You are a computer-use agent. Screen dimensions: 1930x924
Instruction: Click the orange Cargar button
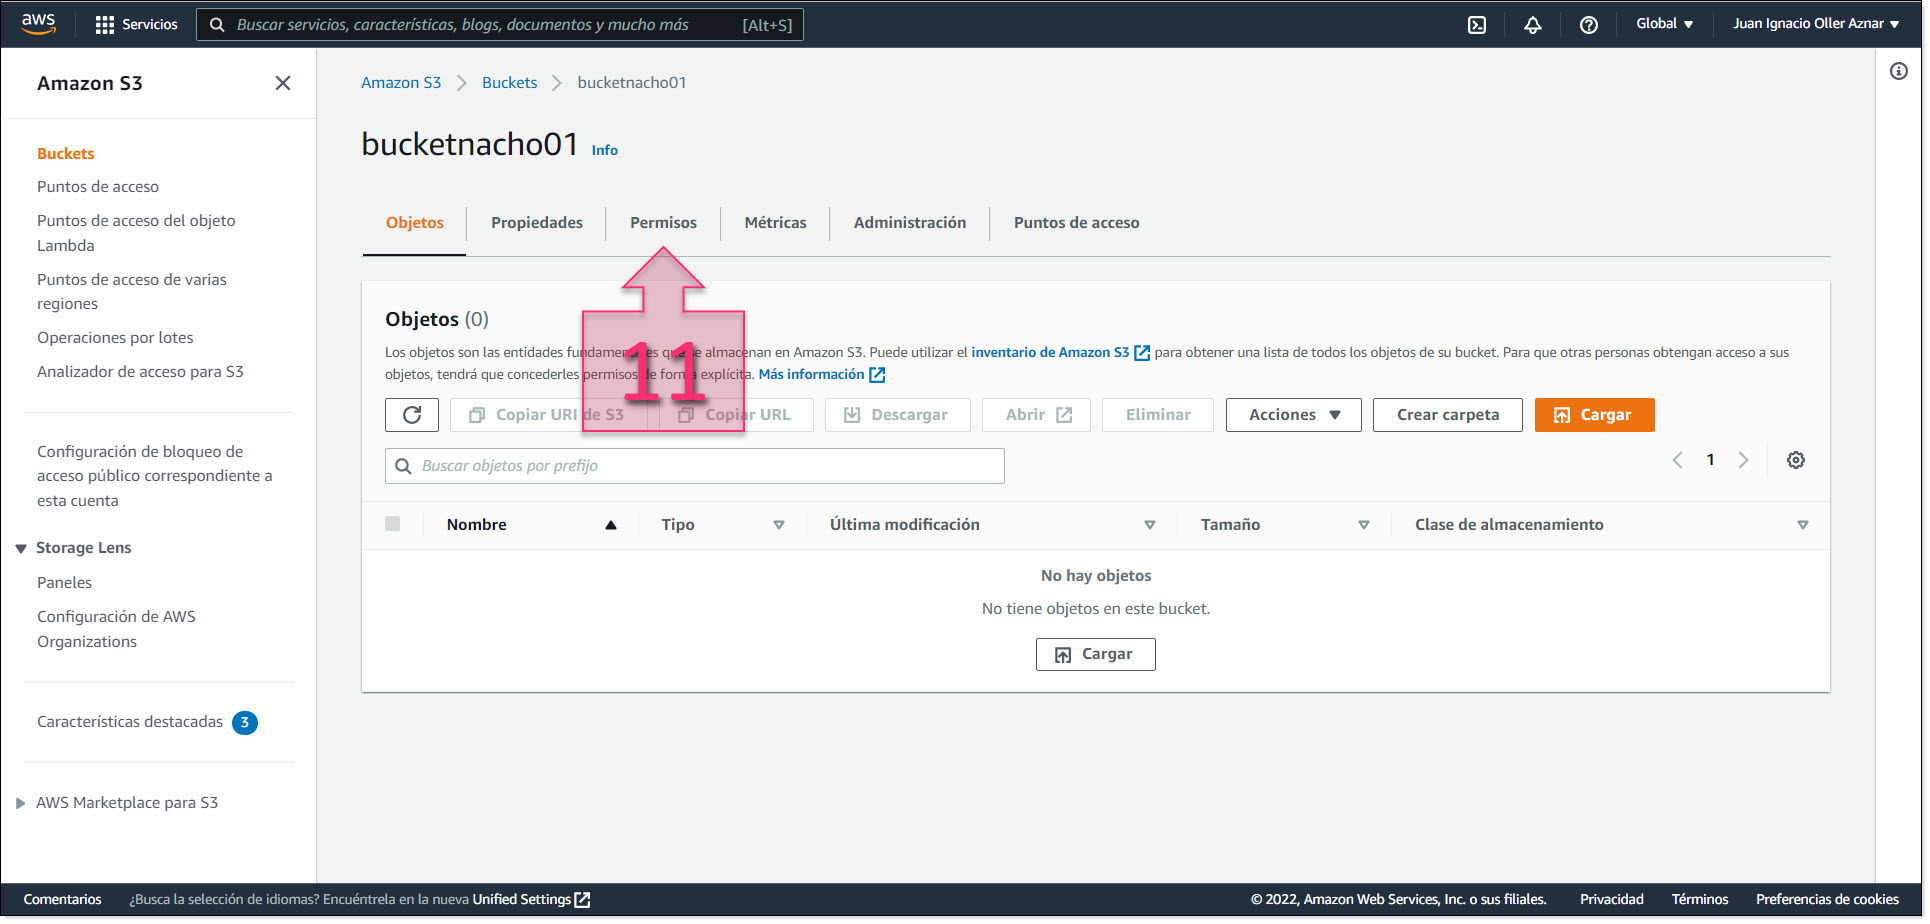(1593, 415)
